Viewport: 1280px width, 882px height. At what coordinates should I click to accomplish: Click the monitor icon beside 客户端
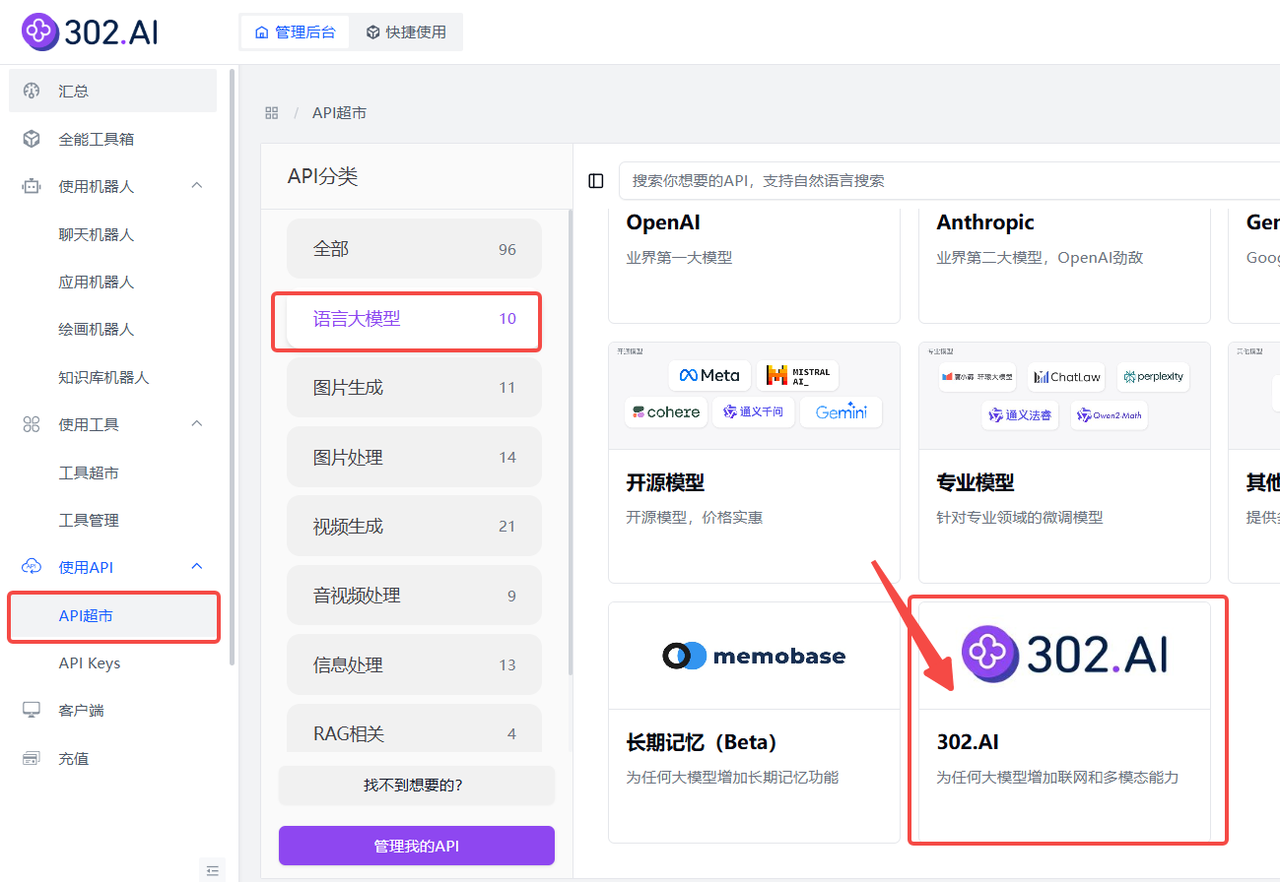[32, 710]
